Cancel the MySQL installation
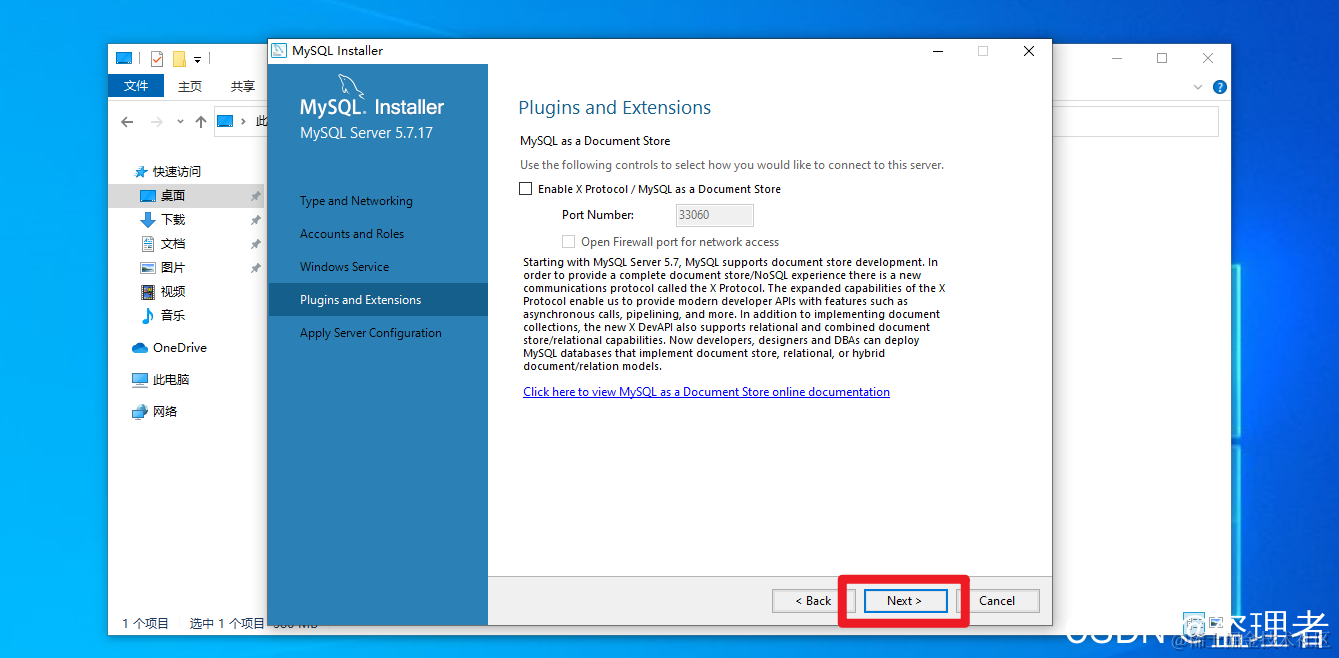The width and height of the screenshot is (1339, 658). [997, 601]
